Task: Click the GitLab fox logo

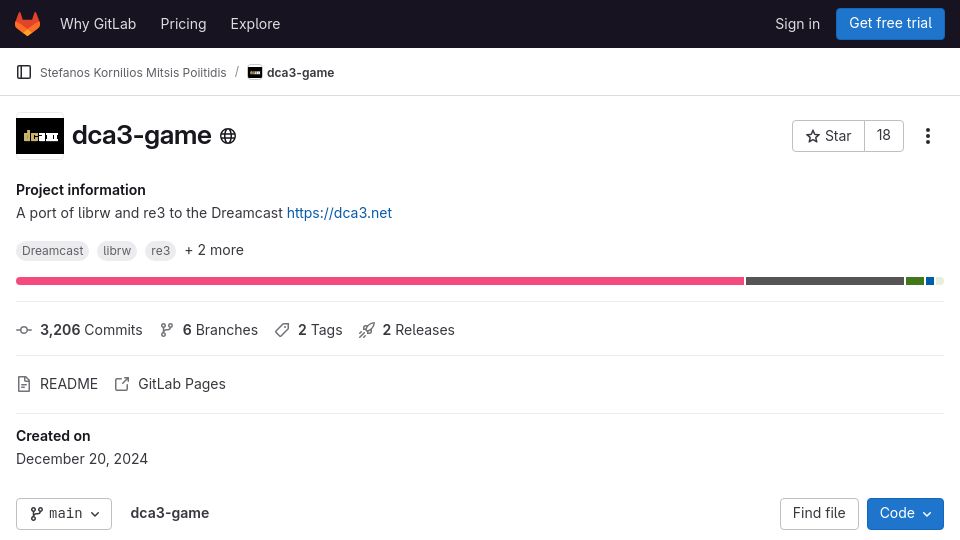Action: click(x=27, y=24)
